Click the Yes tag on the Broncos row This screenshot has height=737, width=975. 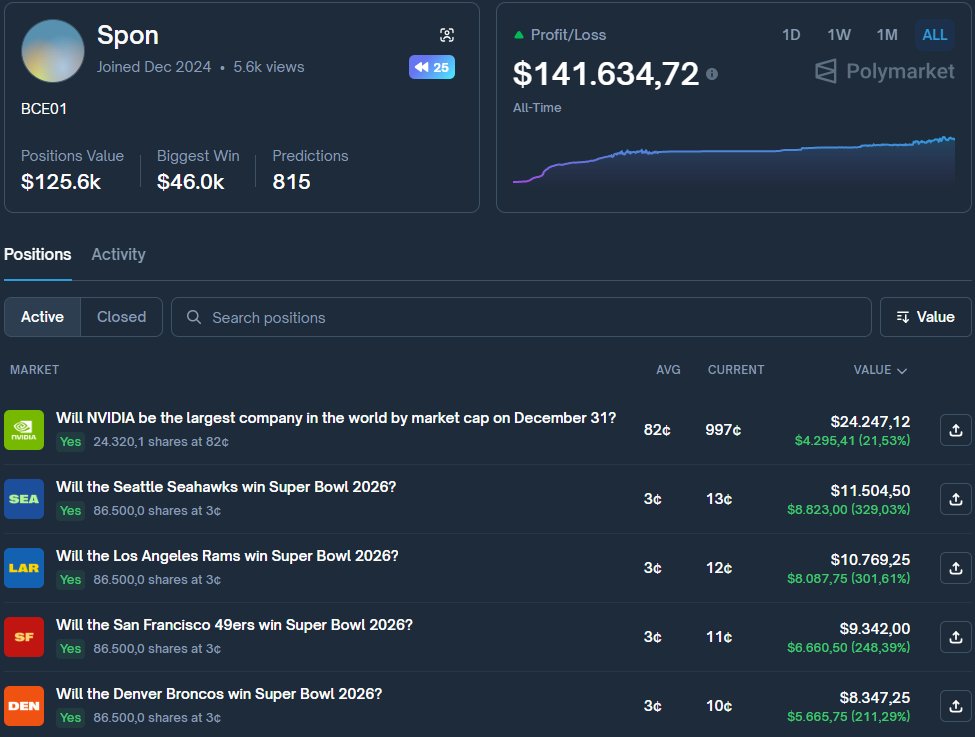[70, 718]
